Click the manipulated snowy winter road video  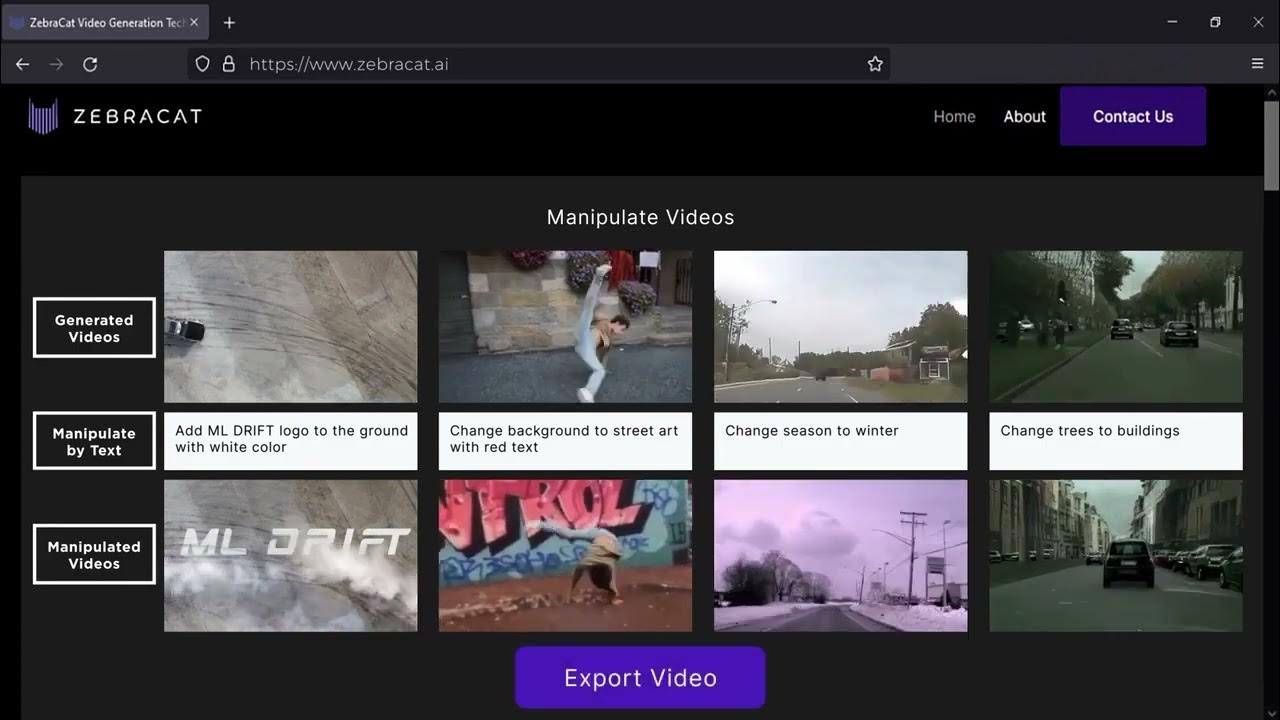click(x=841, y=556)
